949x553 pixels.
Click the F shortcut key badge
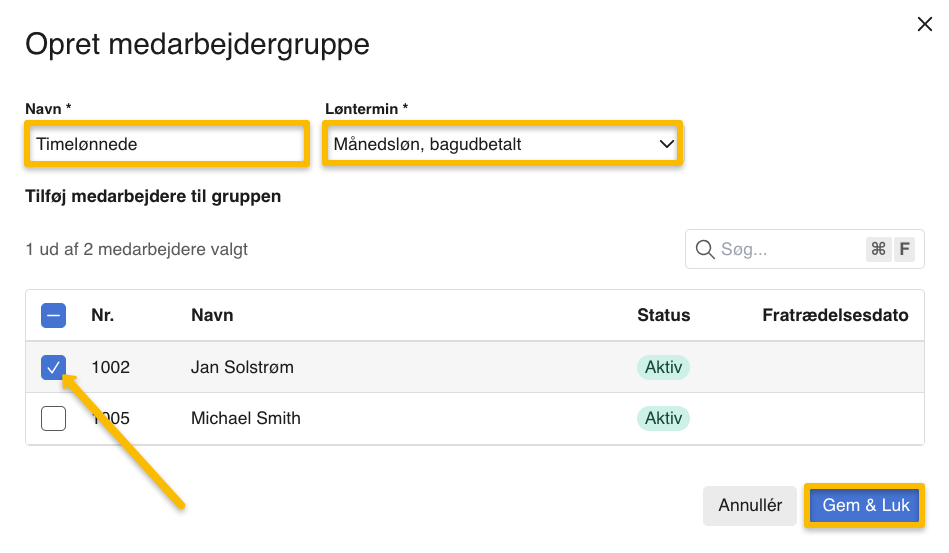click(x=904, y=250)
